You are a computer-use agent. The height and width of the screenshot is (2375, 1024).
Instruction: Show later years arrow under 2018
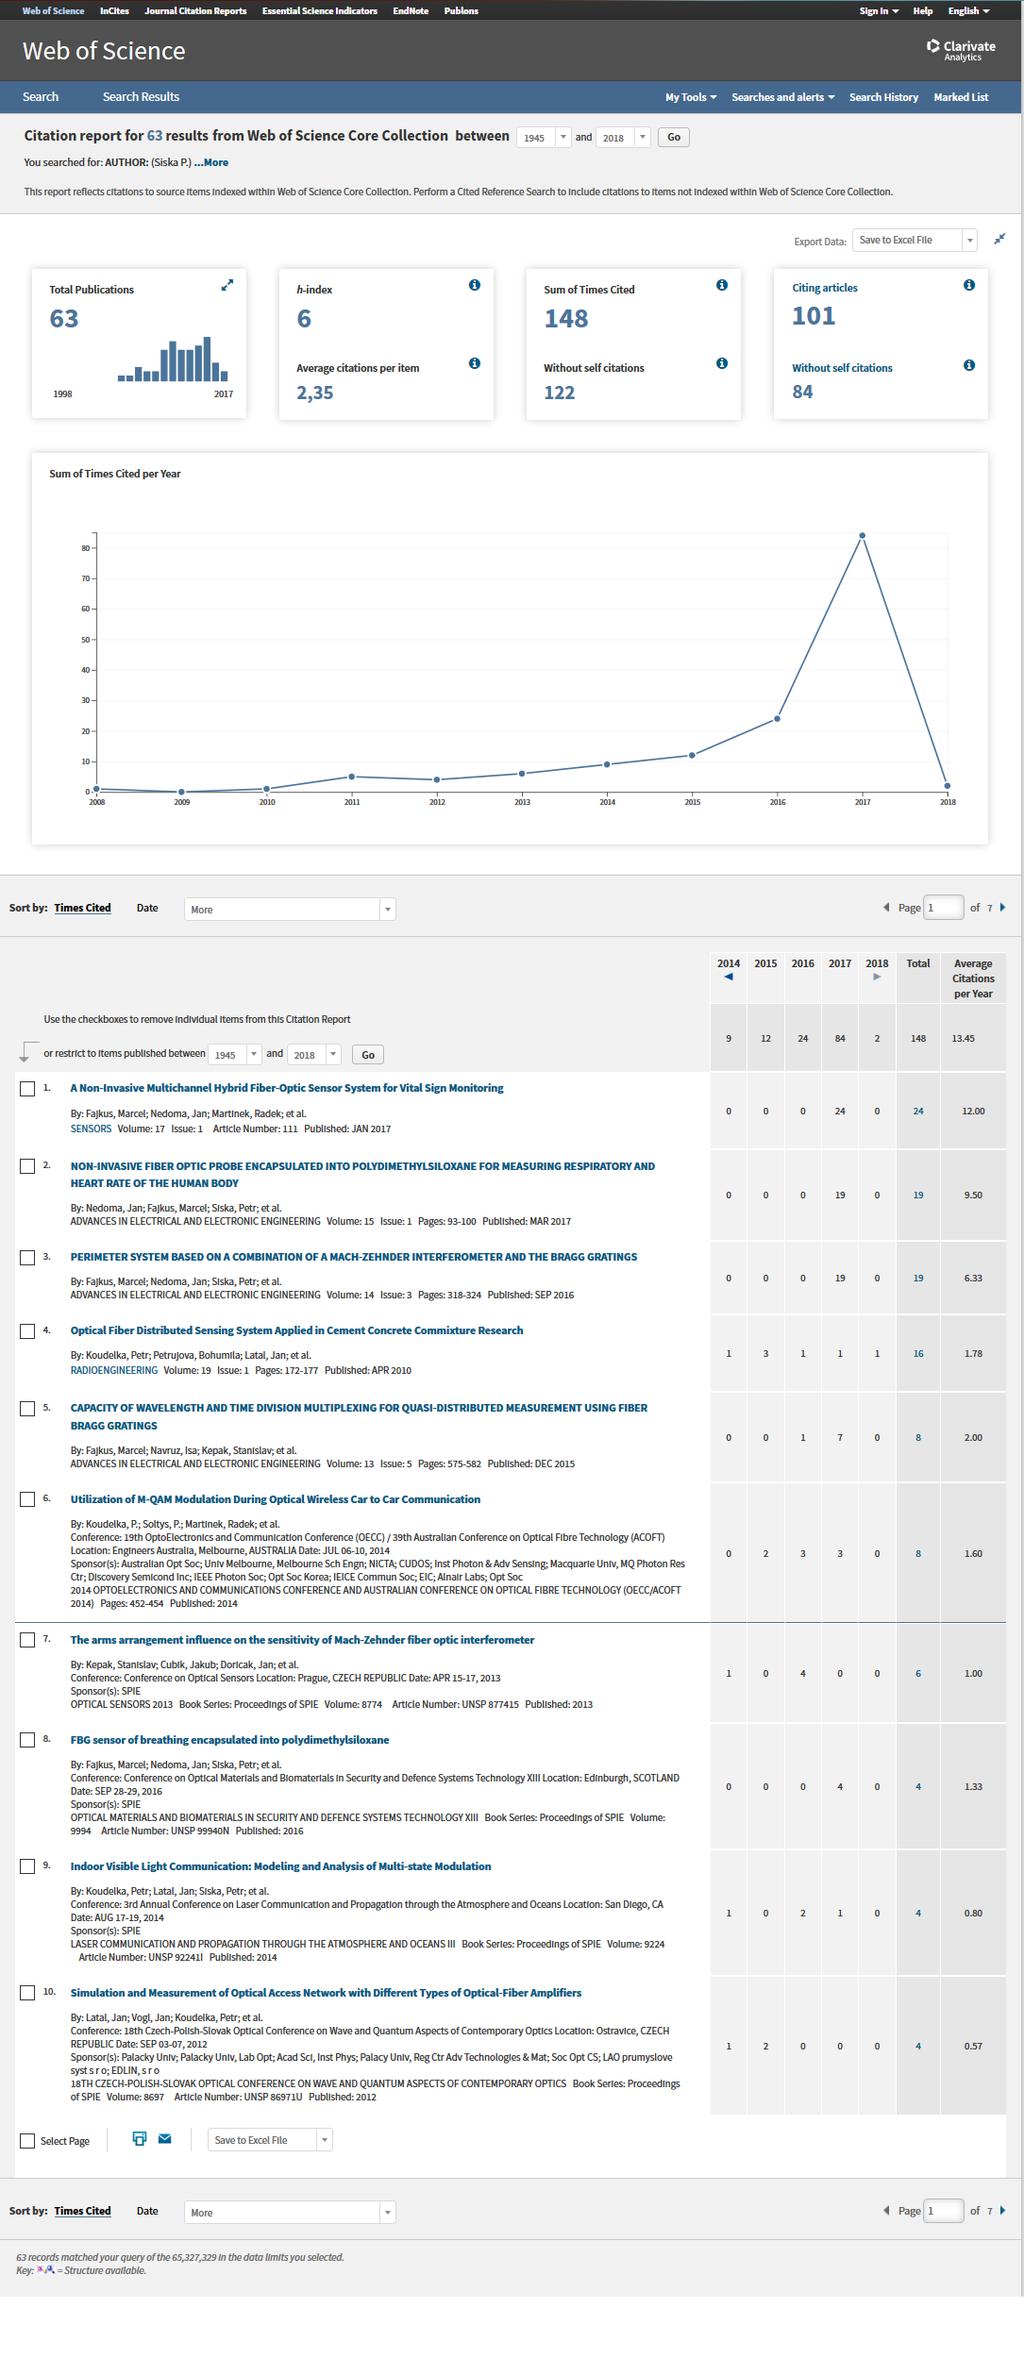click(x=877, y=977)
